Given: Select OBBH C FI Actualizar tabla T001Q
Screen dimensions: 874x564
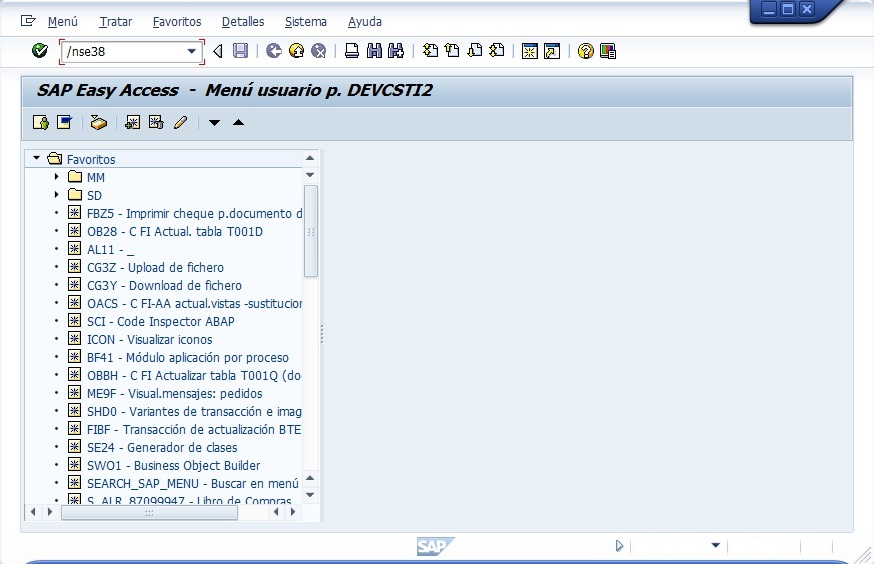Looking at the screenshot, I should (x=195, y=376).
